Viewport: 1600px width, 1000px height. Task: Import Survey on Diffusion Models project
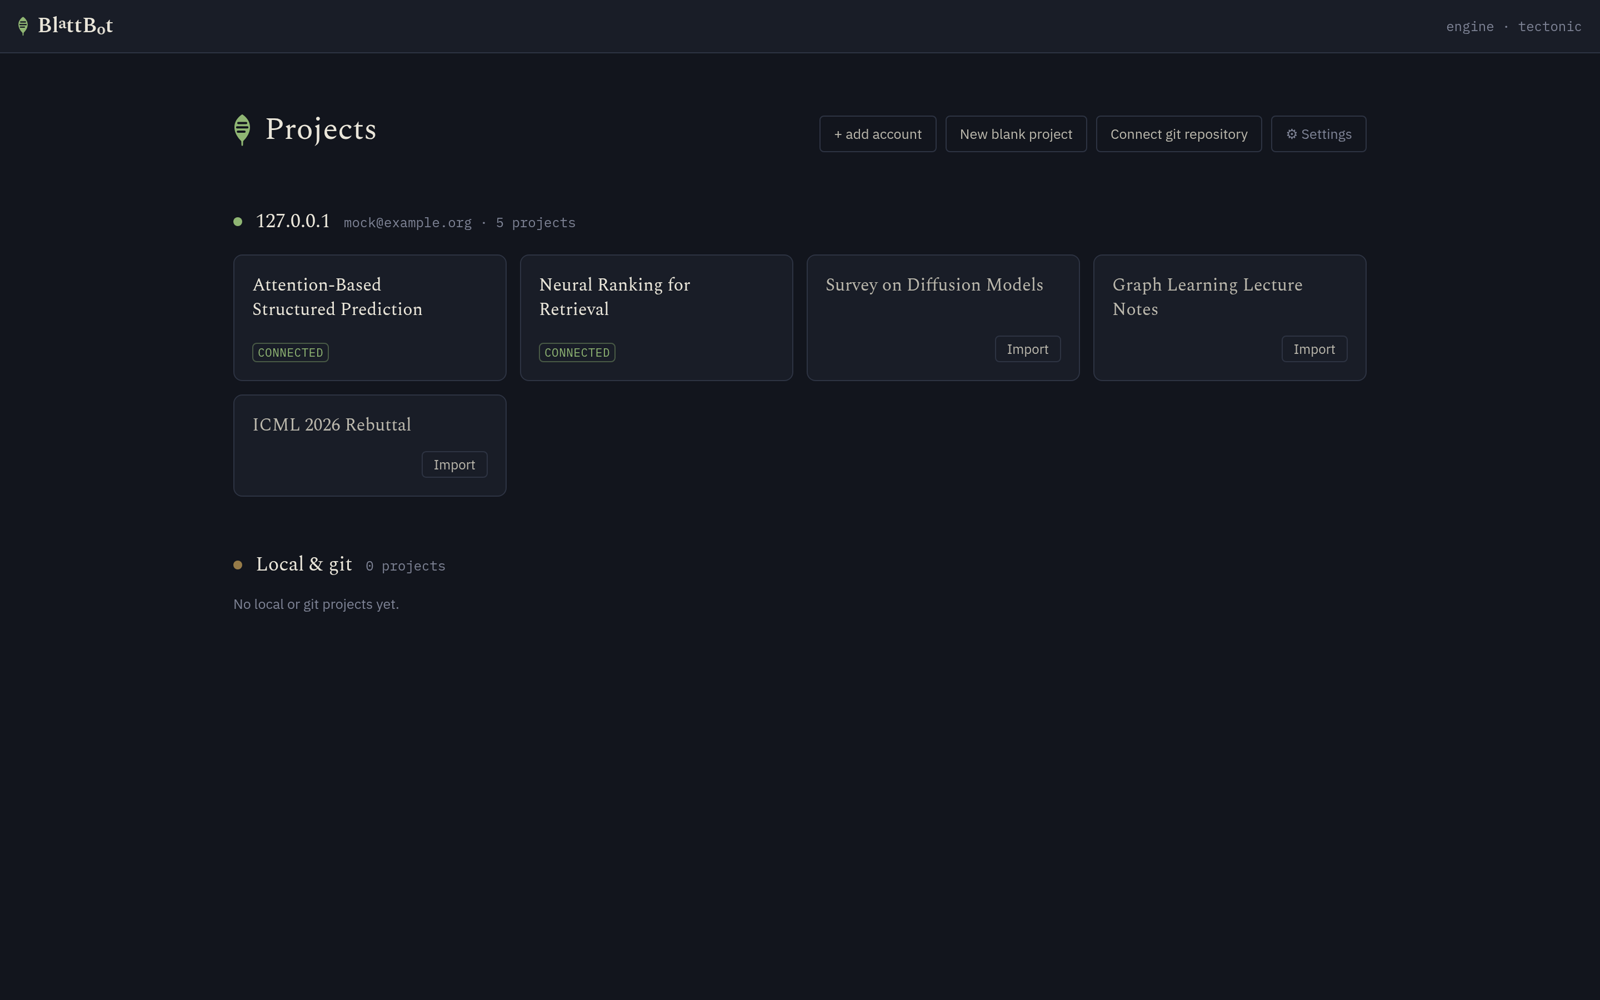[1028, 349]
